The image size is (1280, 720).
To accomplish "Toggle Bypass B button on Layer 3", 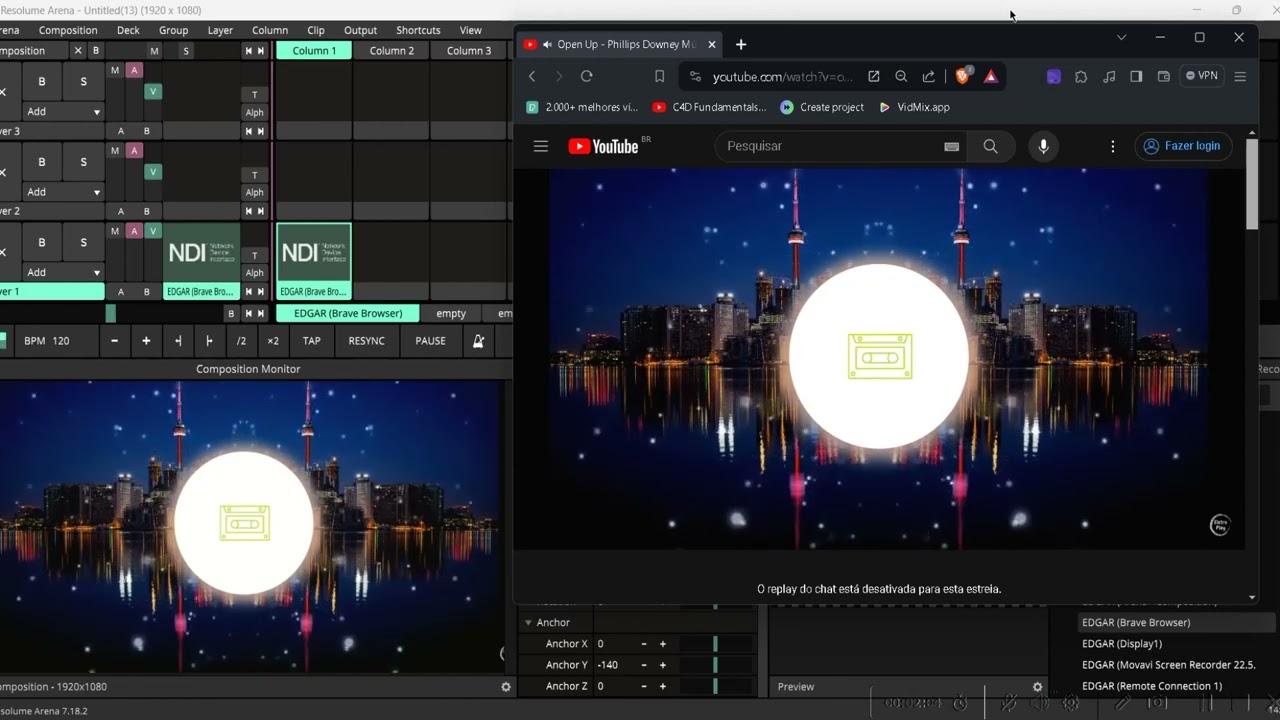I will (42, 82).
